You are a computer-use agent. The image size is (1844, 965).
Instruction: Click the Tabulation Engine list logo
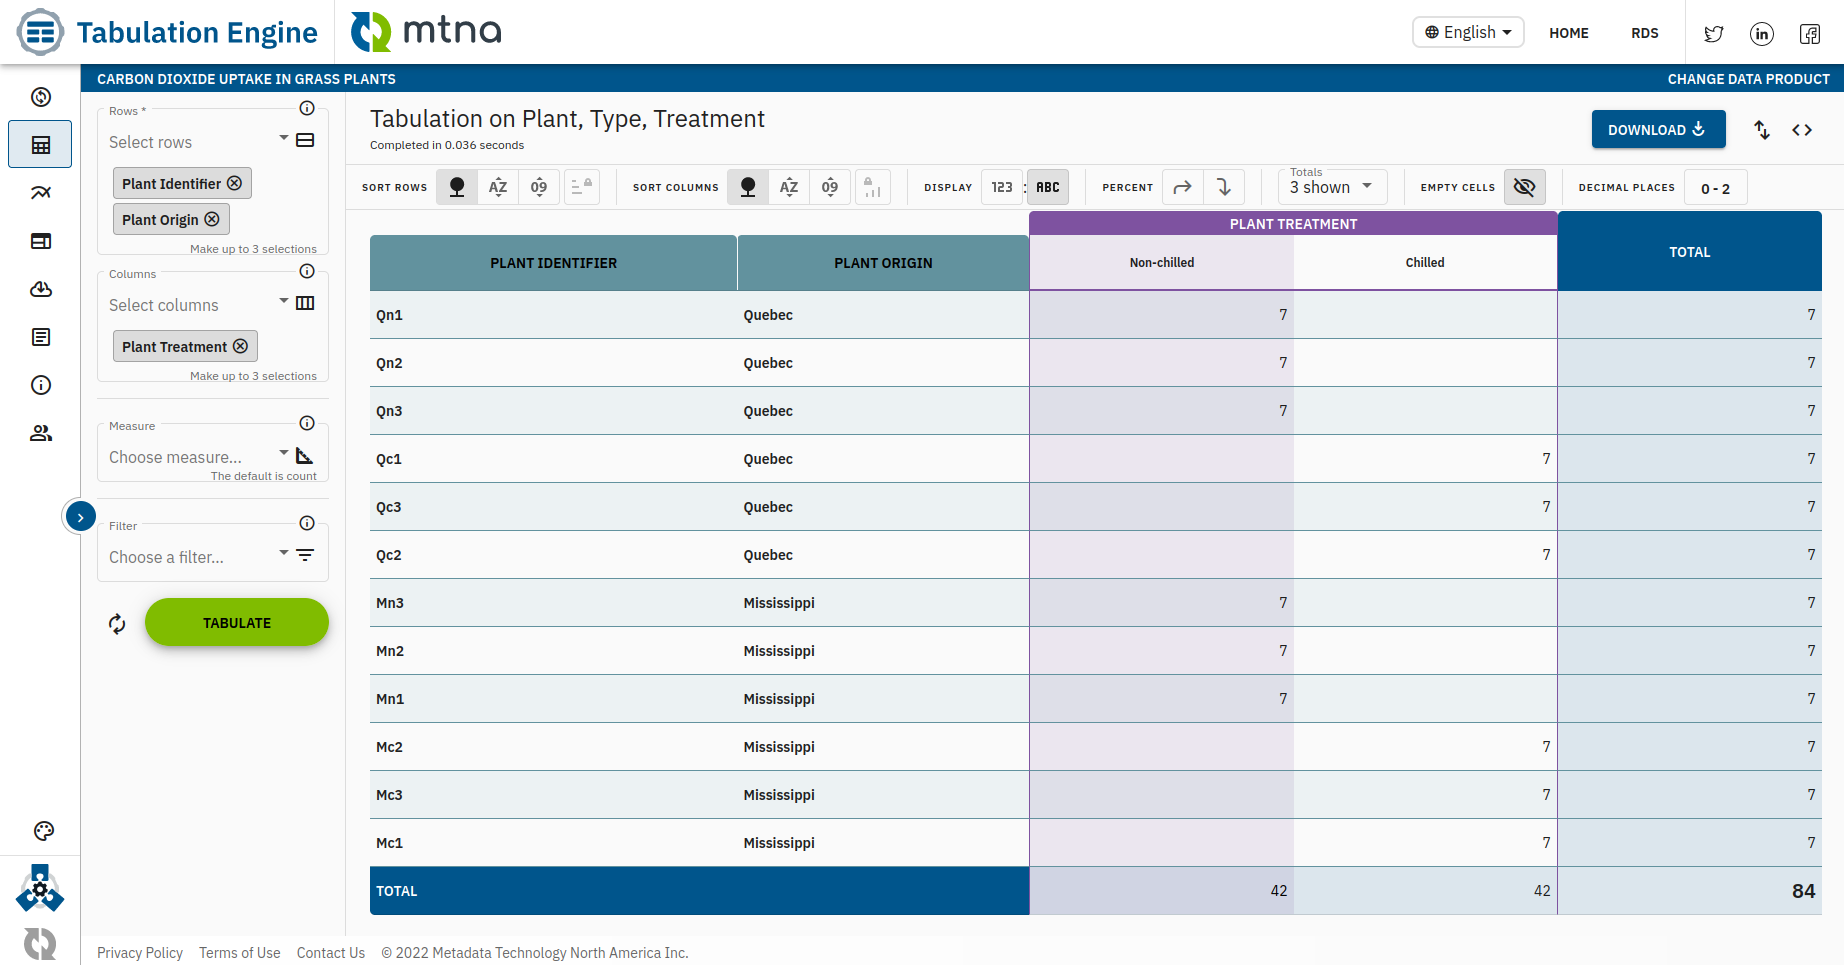40,32
